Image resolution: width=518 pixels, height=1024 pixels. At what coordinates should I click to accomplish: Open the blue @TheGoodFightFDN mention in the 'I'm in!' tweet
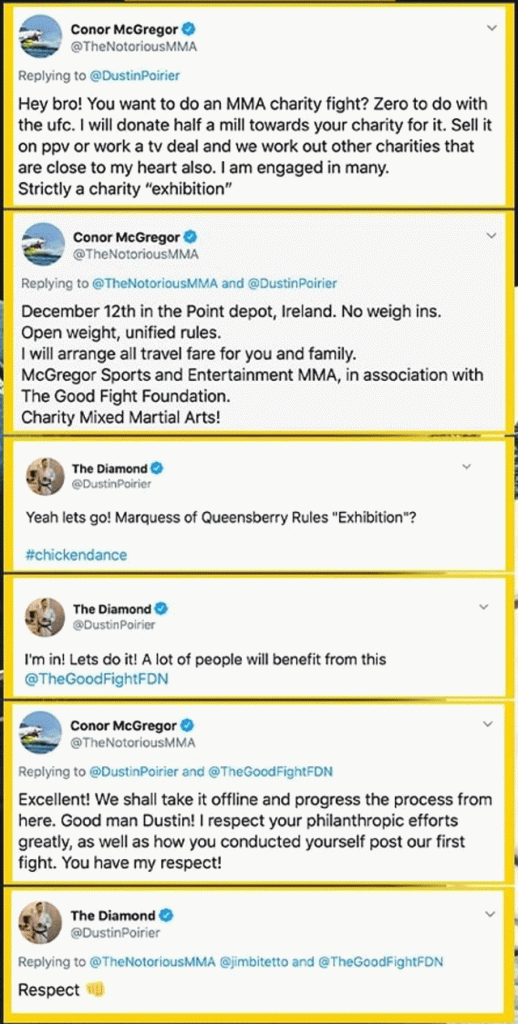[95, 679]
